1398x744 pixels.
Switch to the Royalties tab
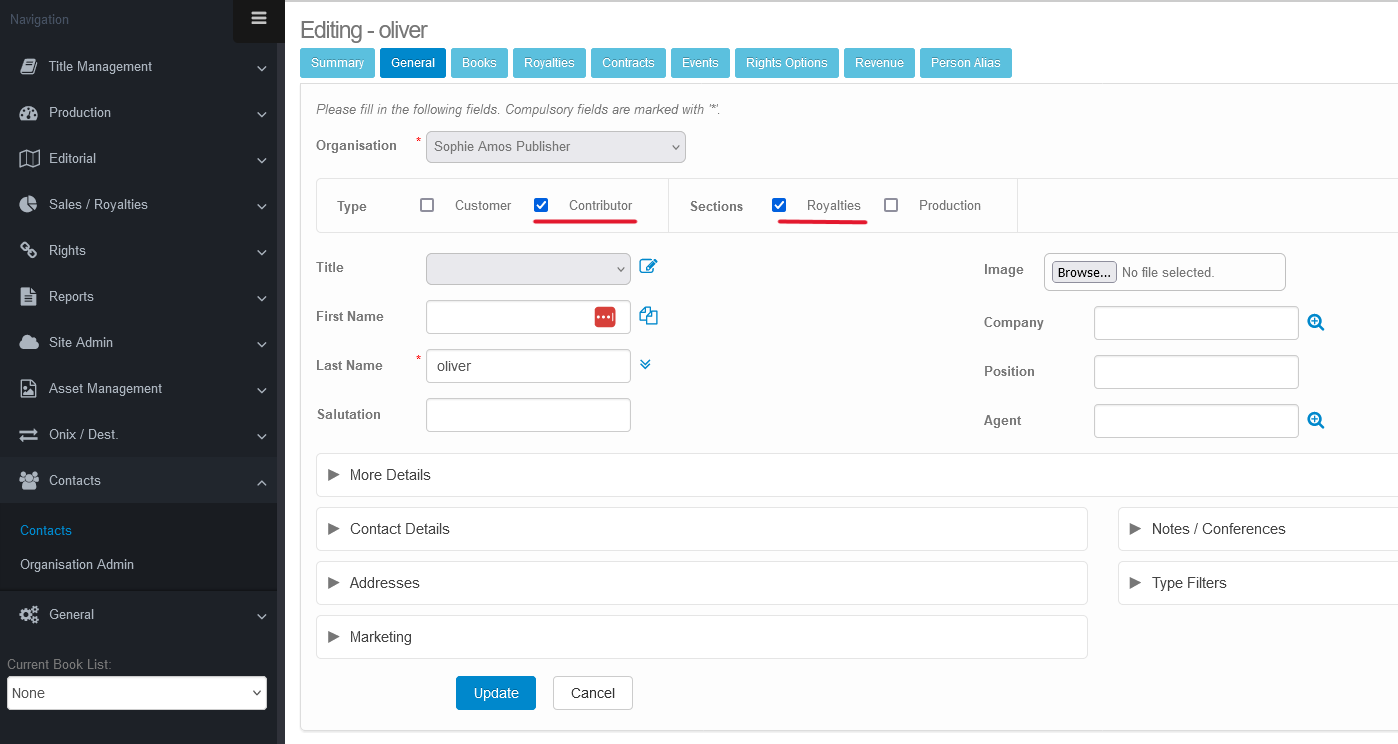[x=549, y=63]
